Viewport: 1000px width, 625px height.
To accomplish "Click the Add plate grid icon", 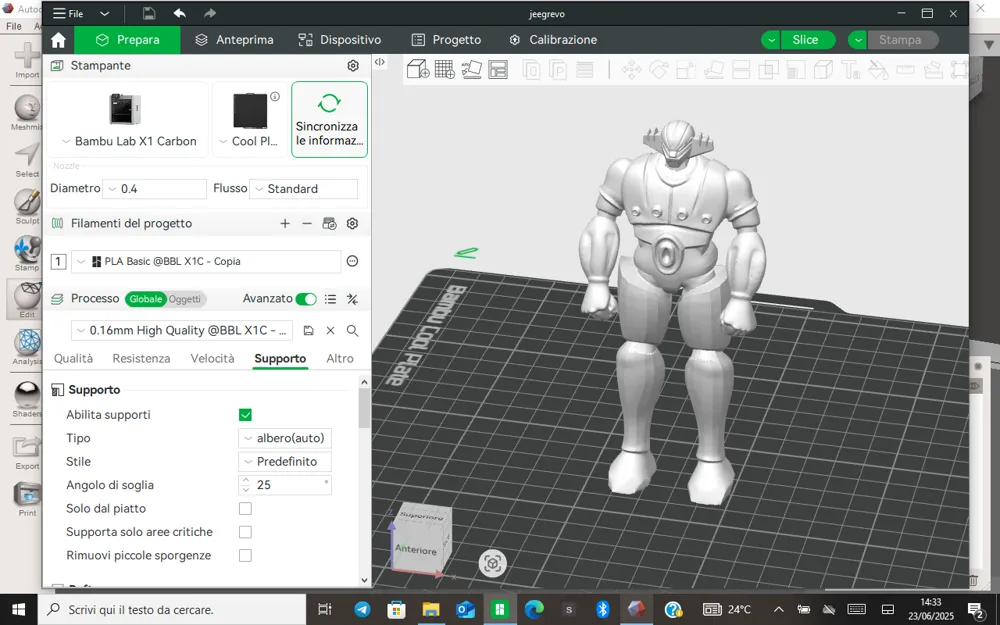I will click(x=445, y=69).
